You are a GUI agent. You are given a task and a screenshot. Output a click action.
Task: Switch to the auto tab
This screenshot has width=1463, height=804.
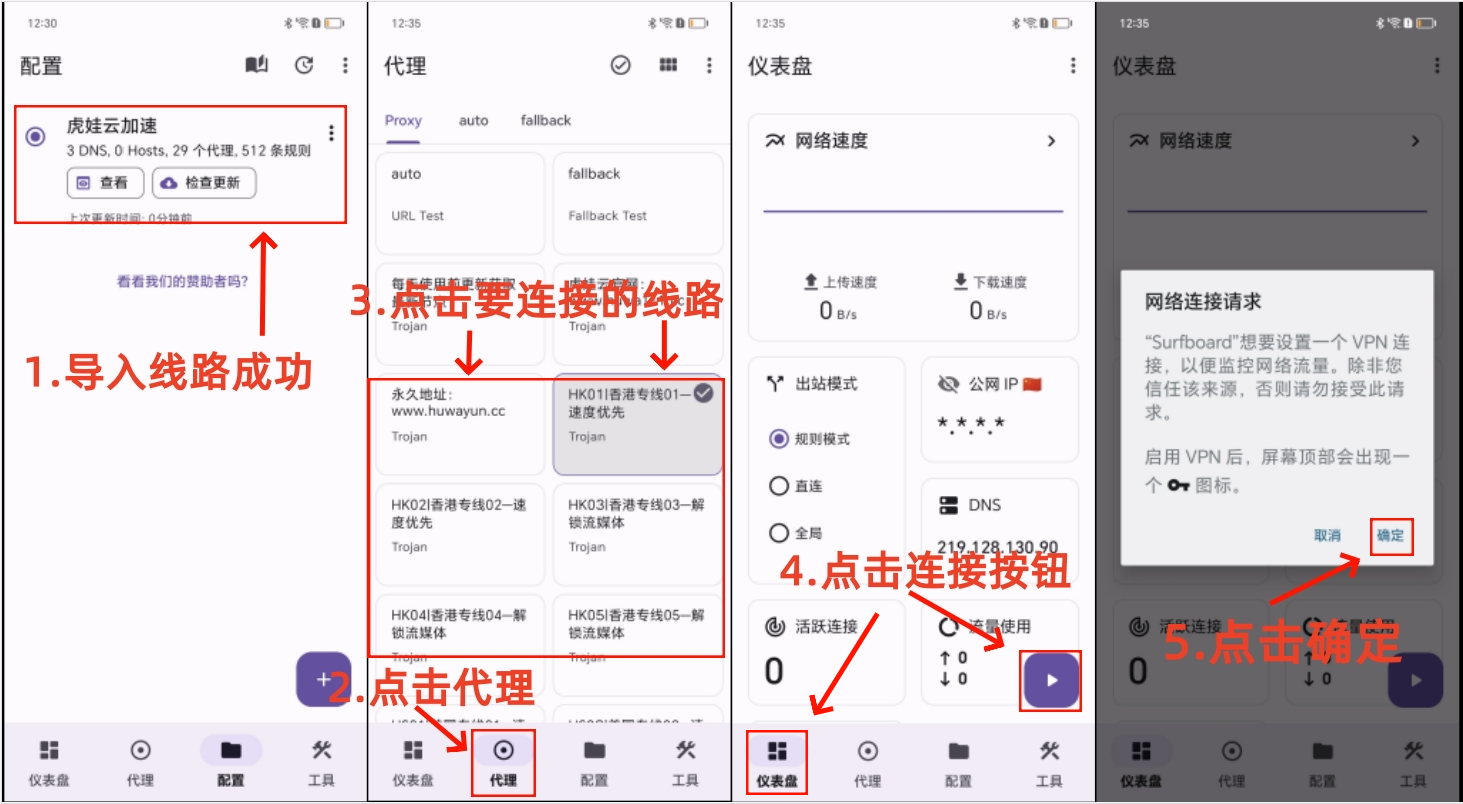(x=473, y=121)
